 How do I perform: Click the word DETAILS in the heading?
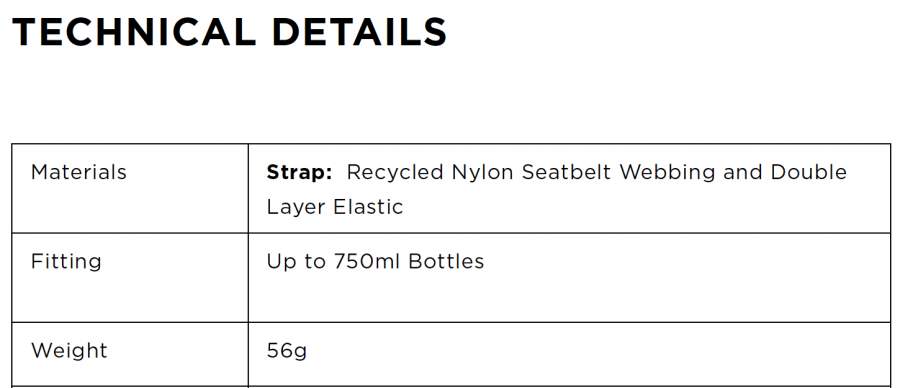[359, 32]
